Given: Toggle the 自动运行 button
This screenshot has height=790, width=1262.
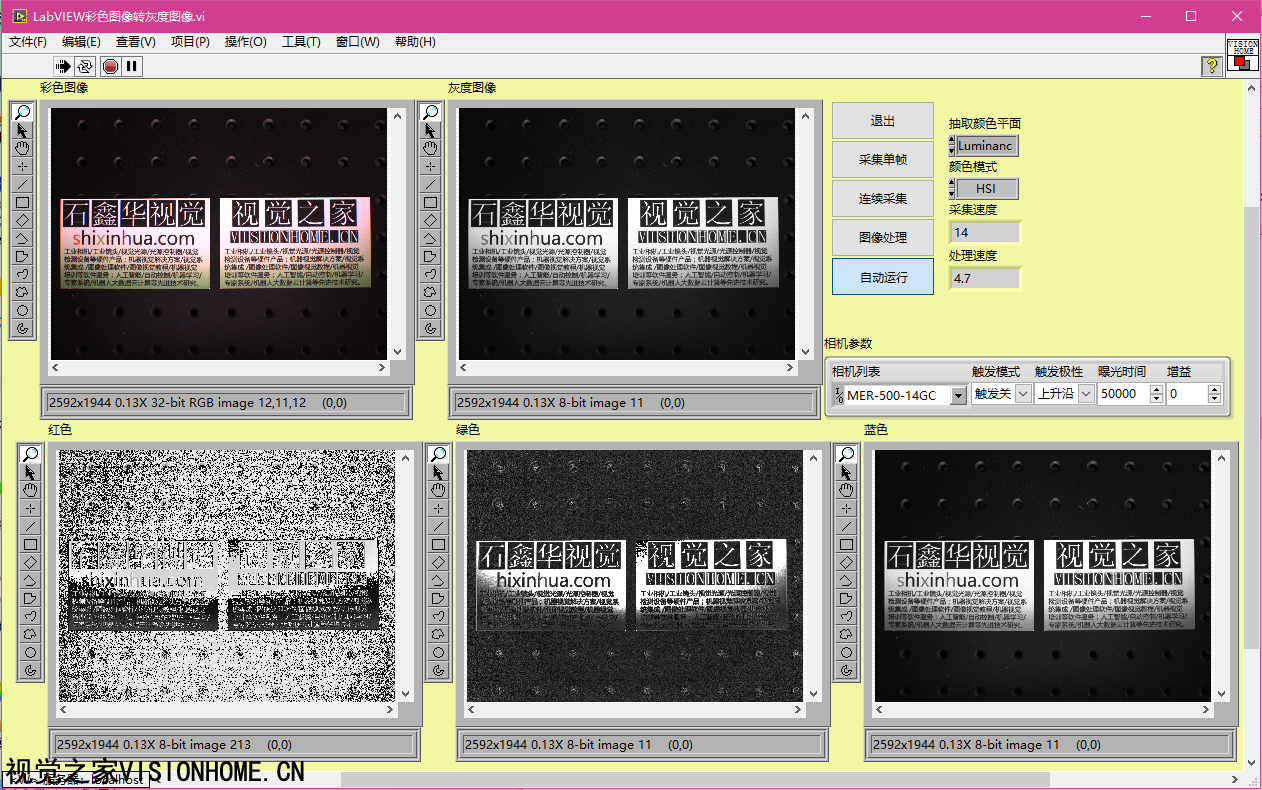Looking at the screenshot, I should coord(883,277).
